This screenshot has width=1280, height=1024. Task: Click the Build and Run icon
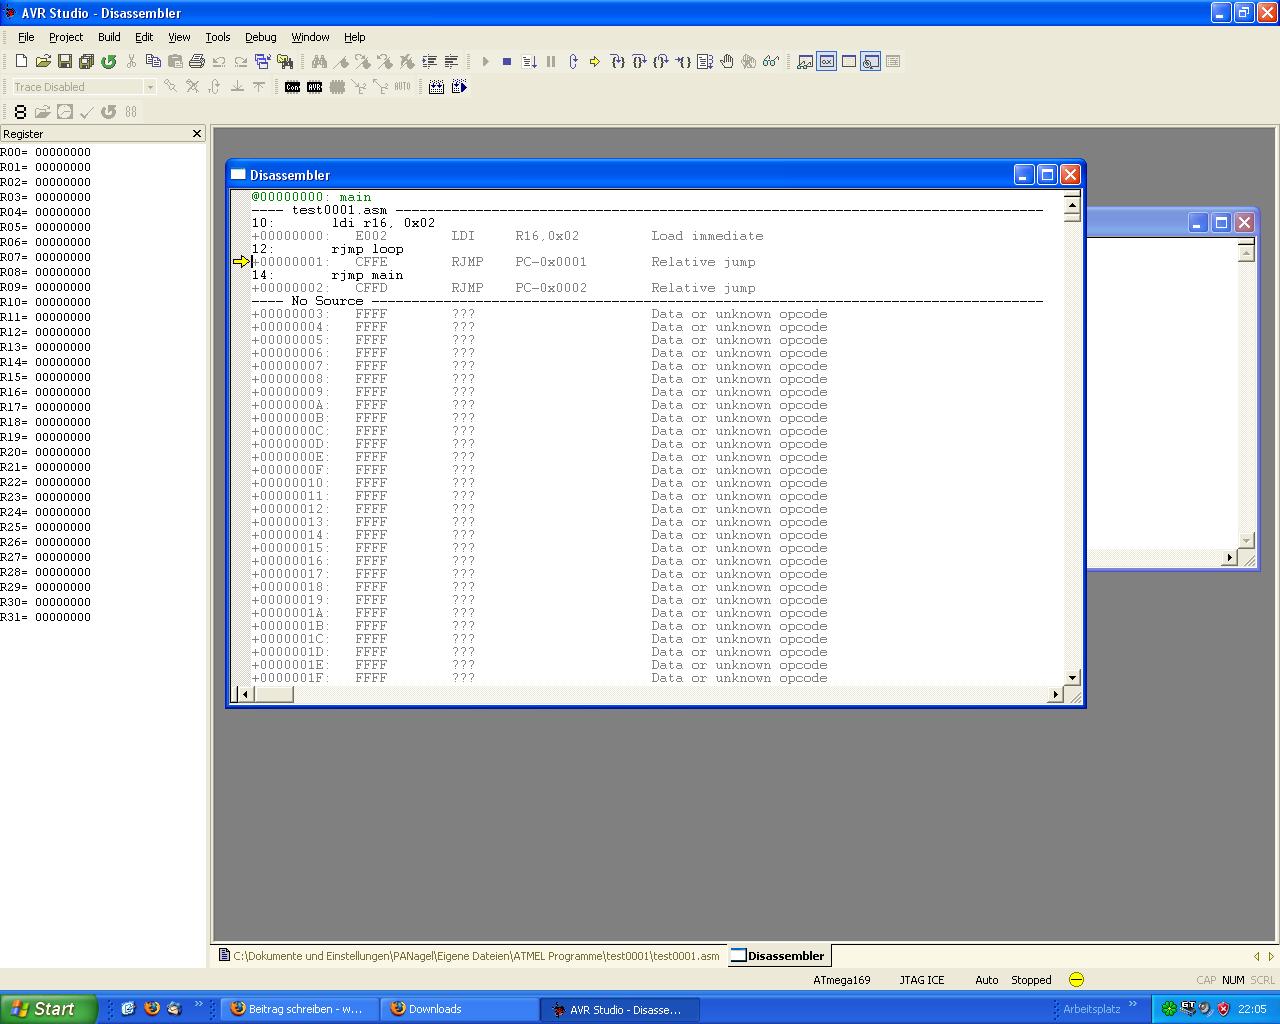coord(459,87)
